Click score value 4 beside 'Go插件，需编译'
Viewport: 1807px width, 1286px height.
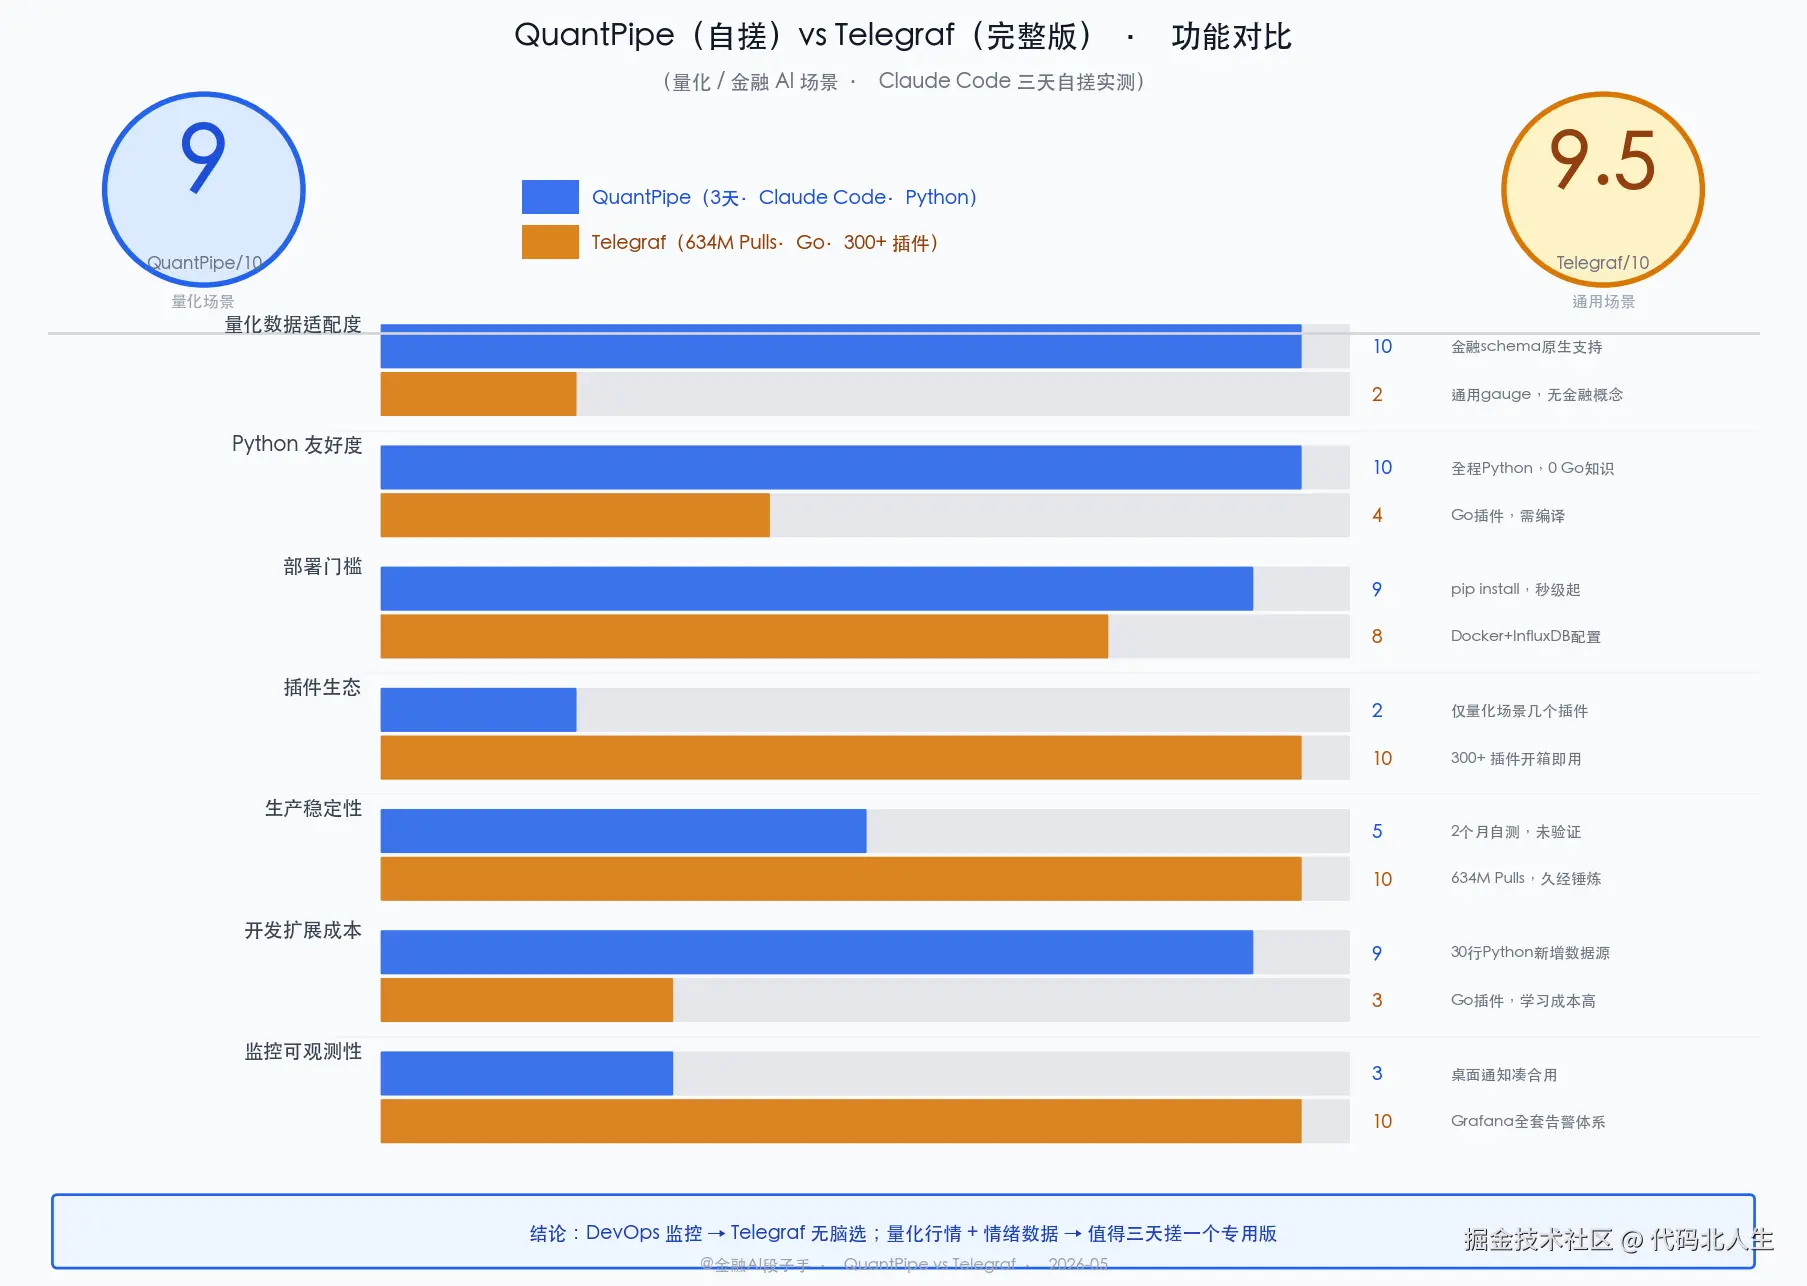click(x=1377, y=515)
